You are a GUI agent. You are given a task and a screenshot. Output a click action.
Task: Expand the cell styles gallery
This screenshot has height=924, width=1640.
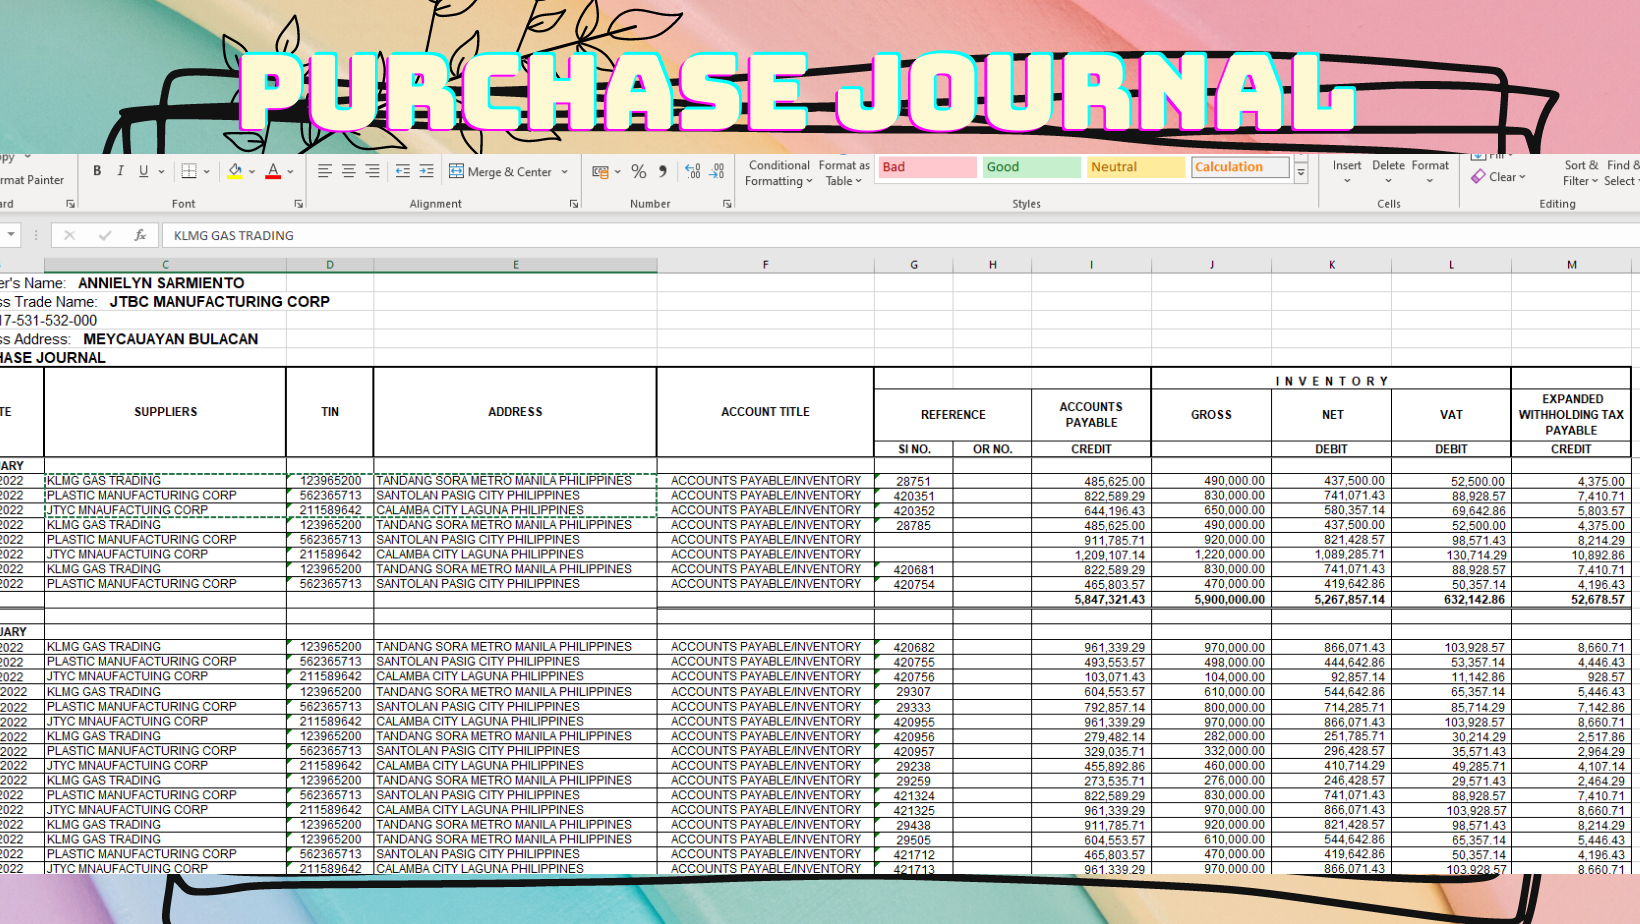[x=1301, y=174]
